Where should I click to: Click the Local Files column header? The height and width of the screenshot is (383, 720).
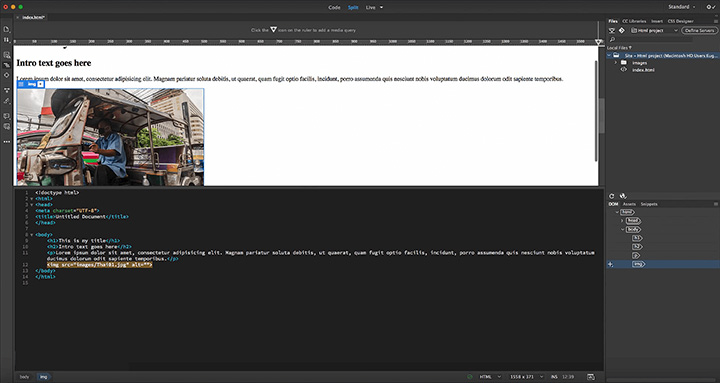click(x=619, y=48)
